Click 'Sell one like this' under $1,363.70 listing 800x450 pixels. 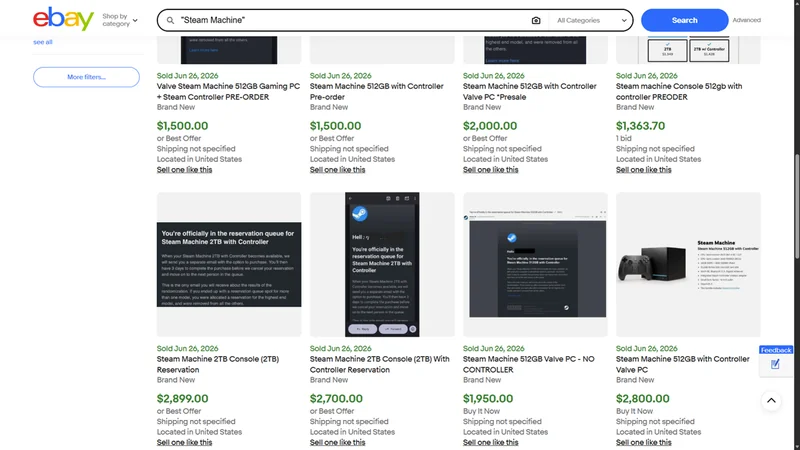click(x=643, y=170)
